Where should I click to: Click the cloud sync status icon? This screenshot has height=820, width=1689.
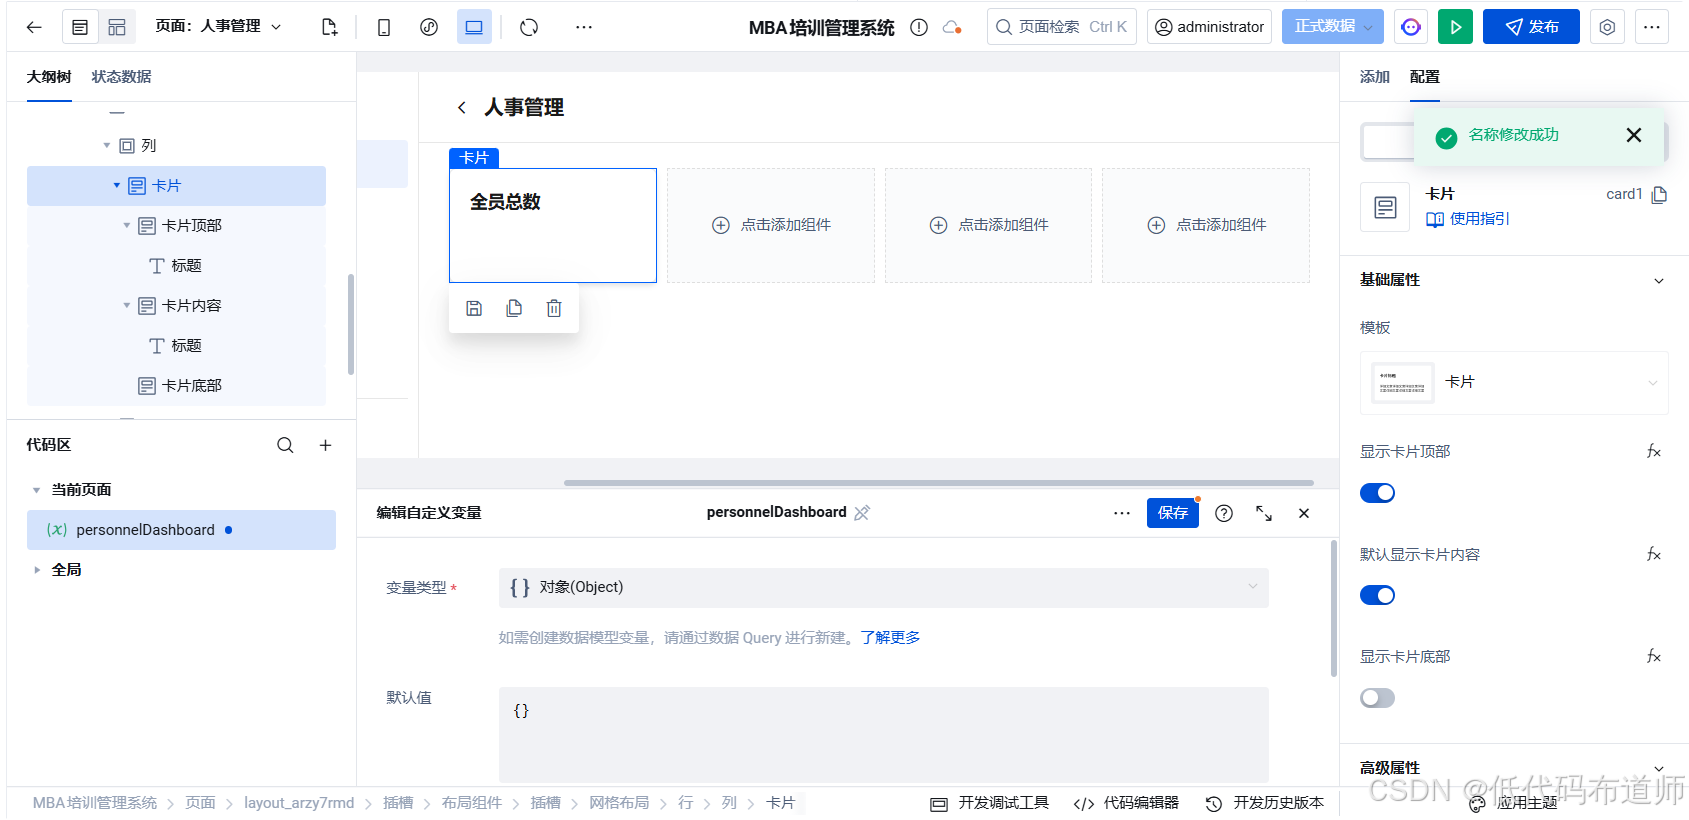pyautogui.click(x=952, y=27)
